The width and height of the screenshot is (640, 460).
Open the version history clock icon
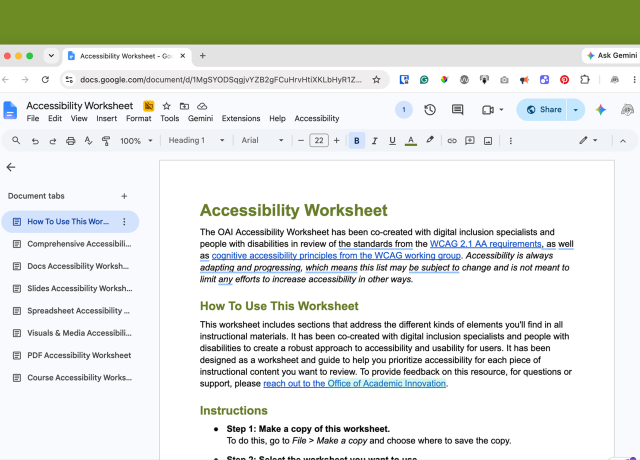430,110
